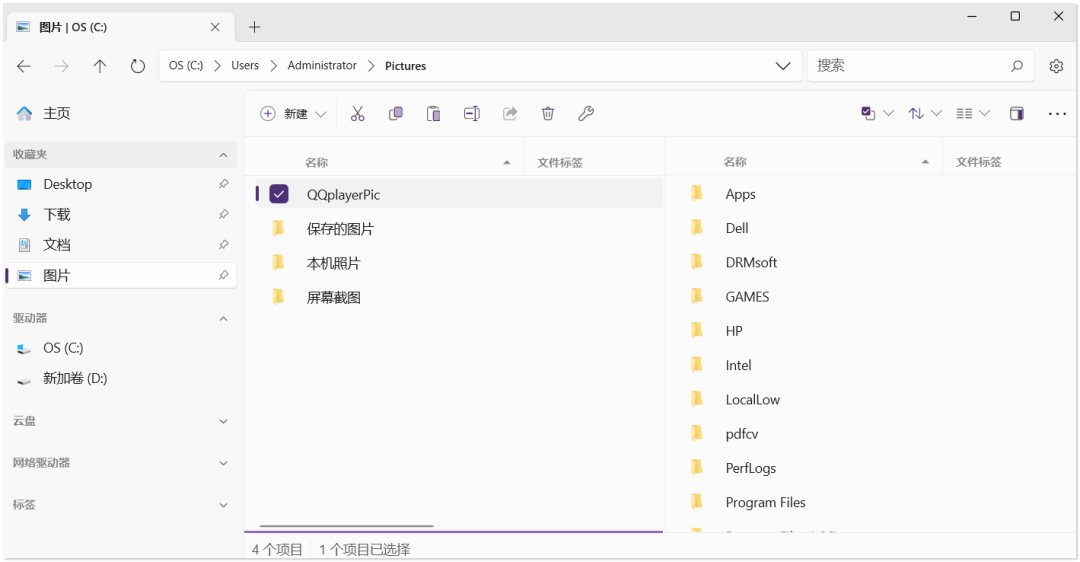
Task: Expand the 云盘 sidebar section
Action: pyautogui.click(x=223, y=422)
